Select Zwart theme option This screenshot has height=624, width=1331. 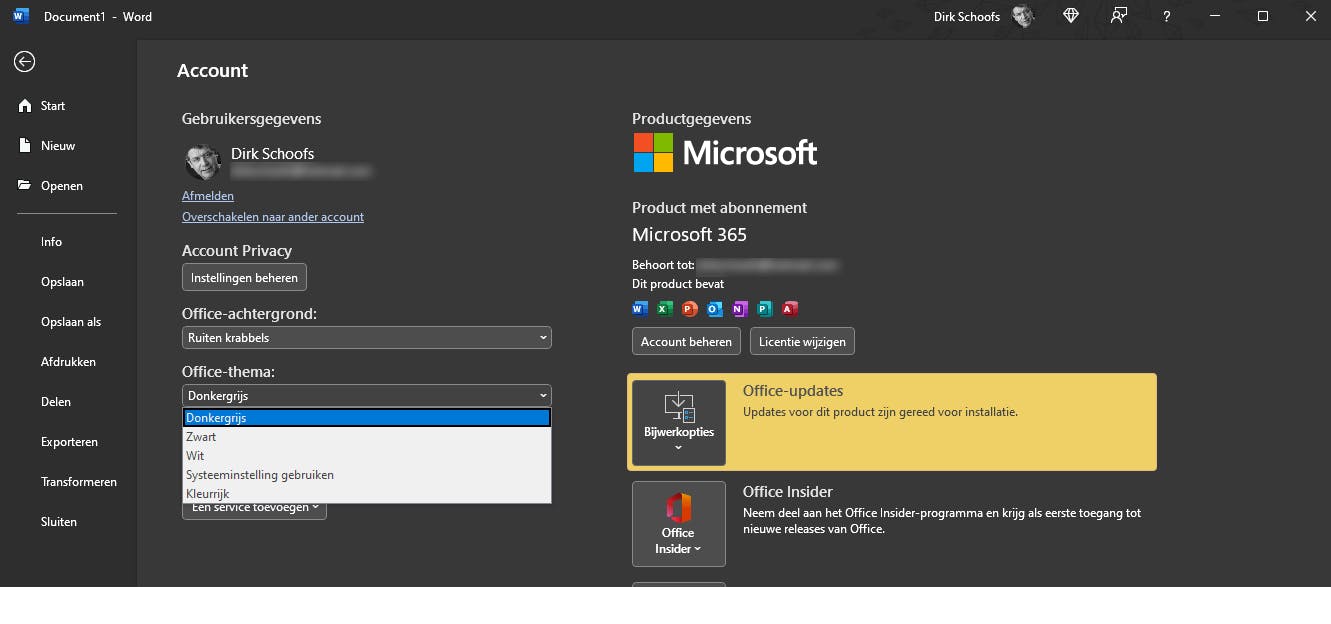pyautogui.click(x=367, y=437)
